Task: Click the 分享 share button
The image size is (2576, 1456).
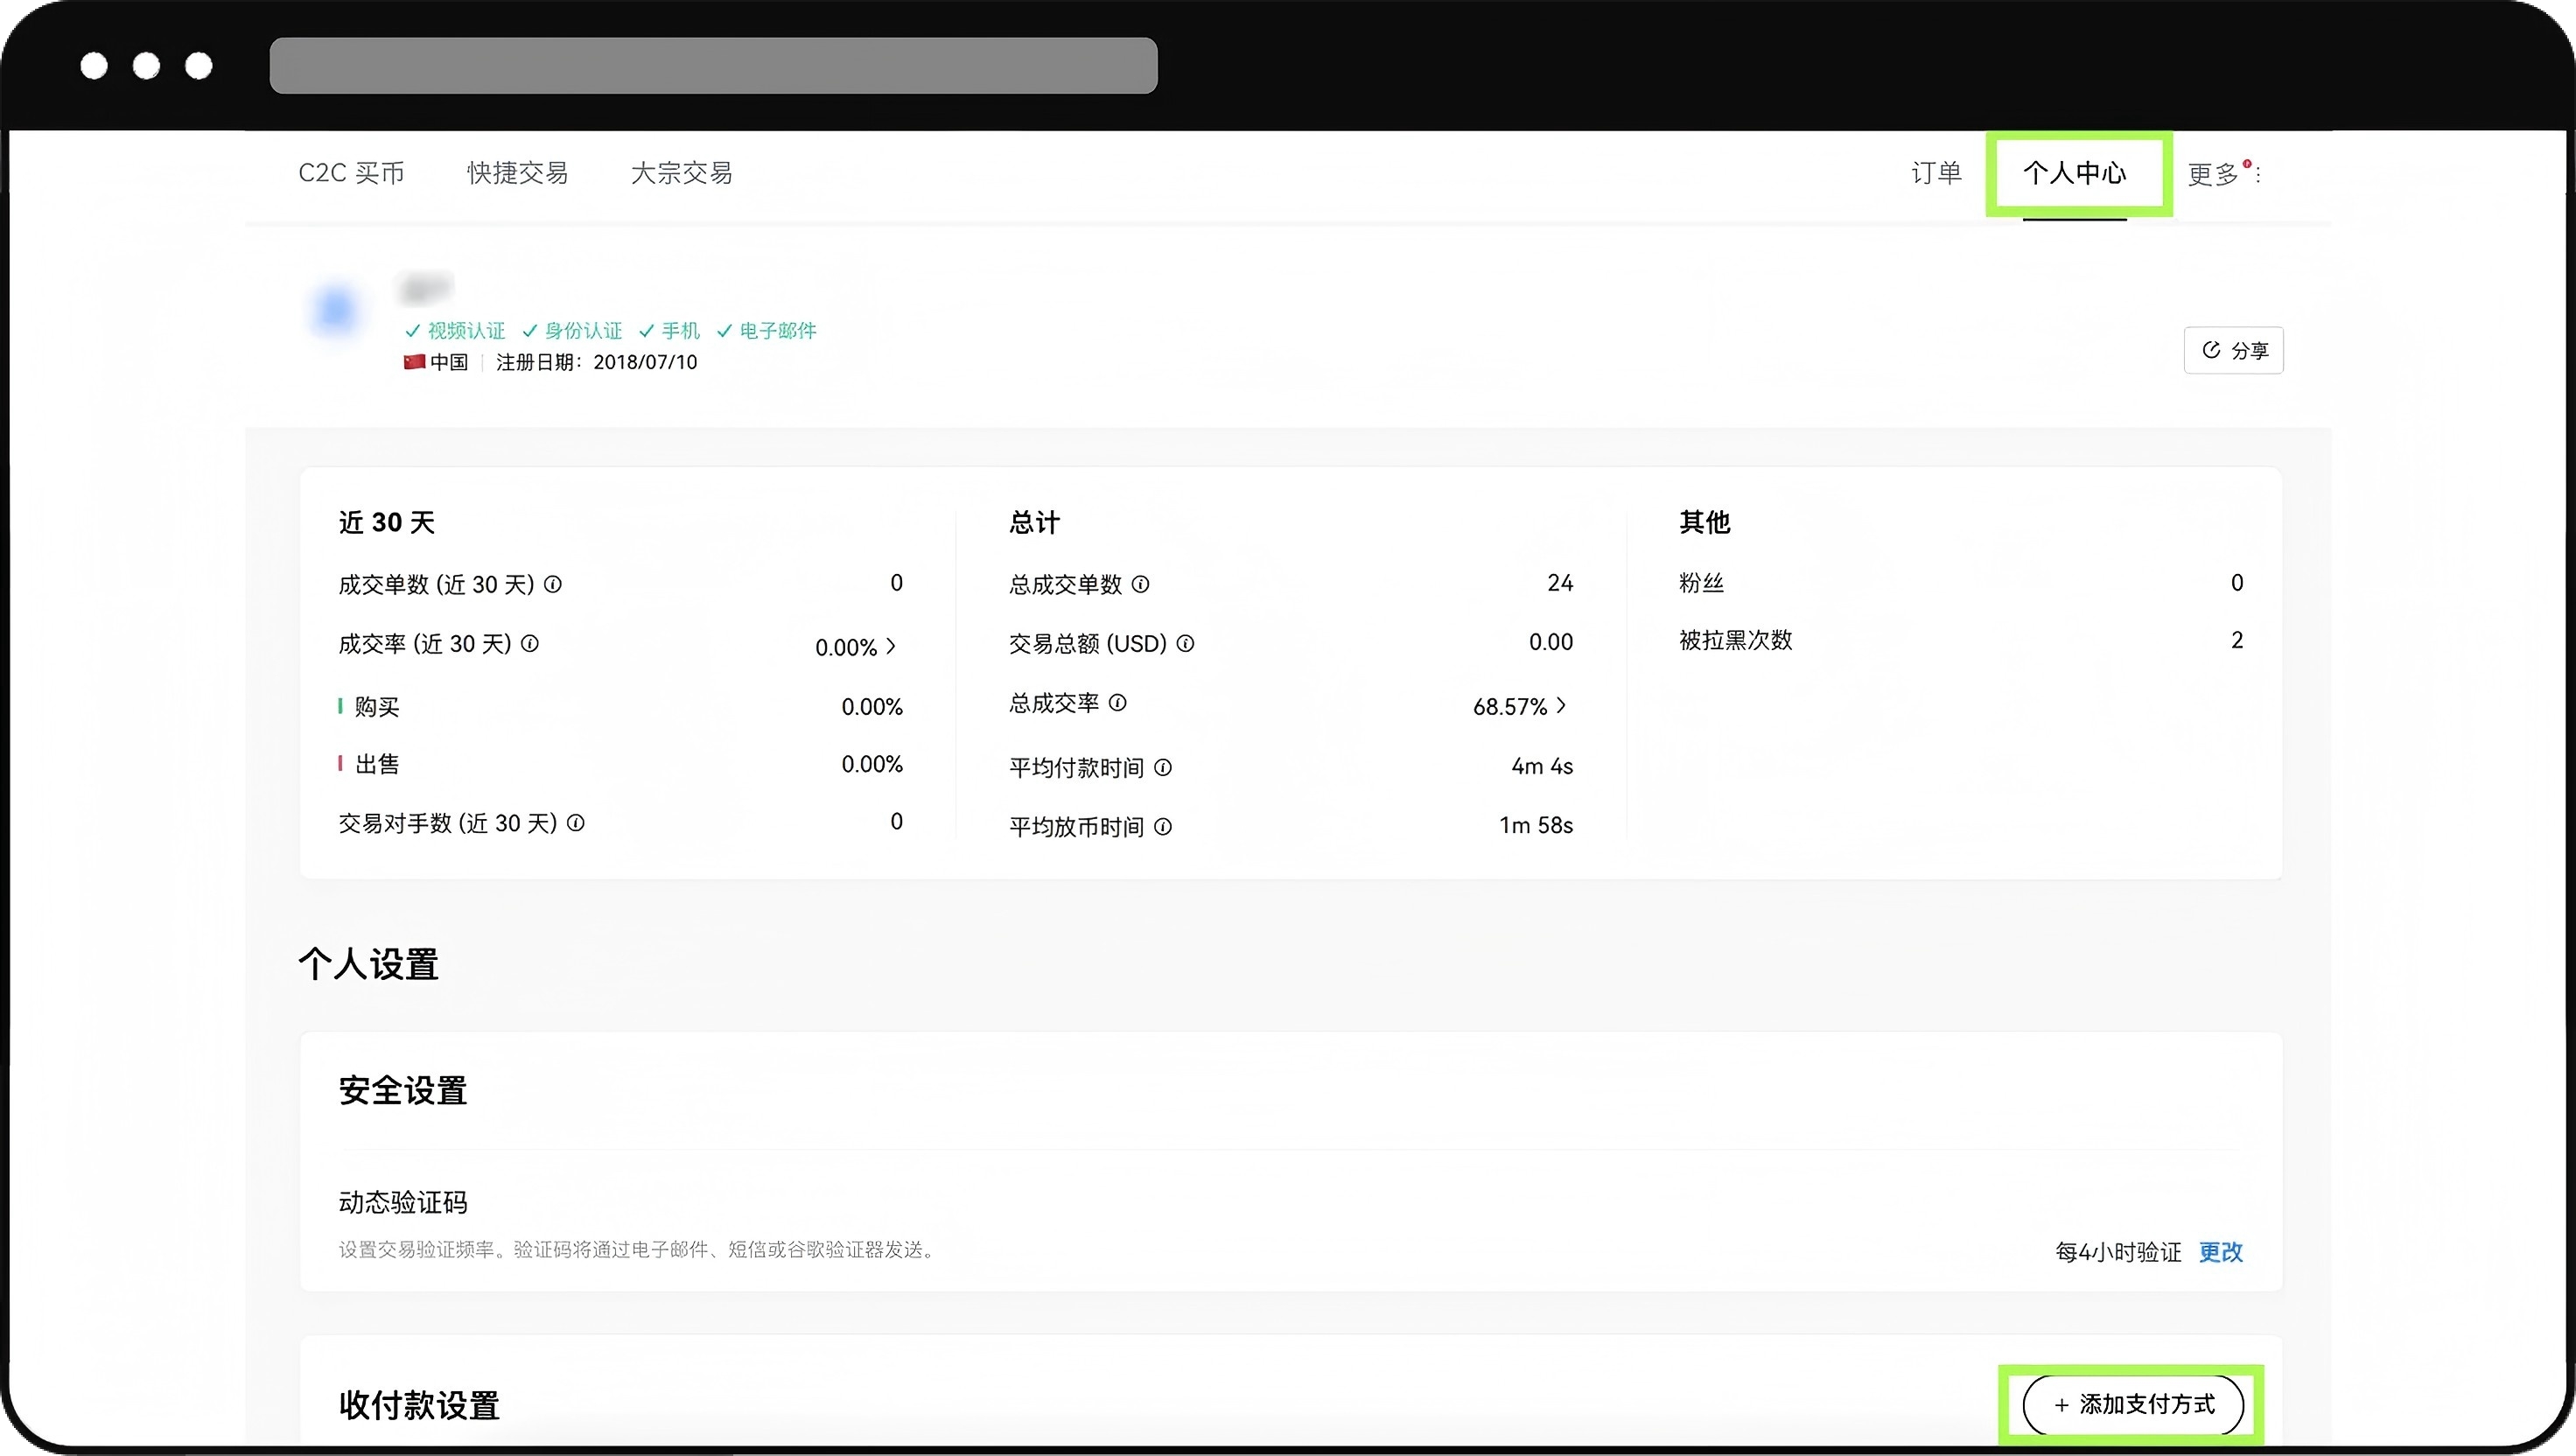Action: pyautogui.click(x=2233, y=350)
